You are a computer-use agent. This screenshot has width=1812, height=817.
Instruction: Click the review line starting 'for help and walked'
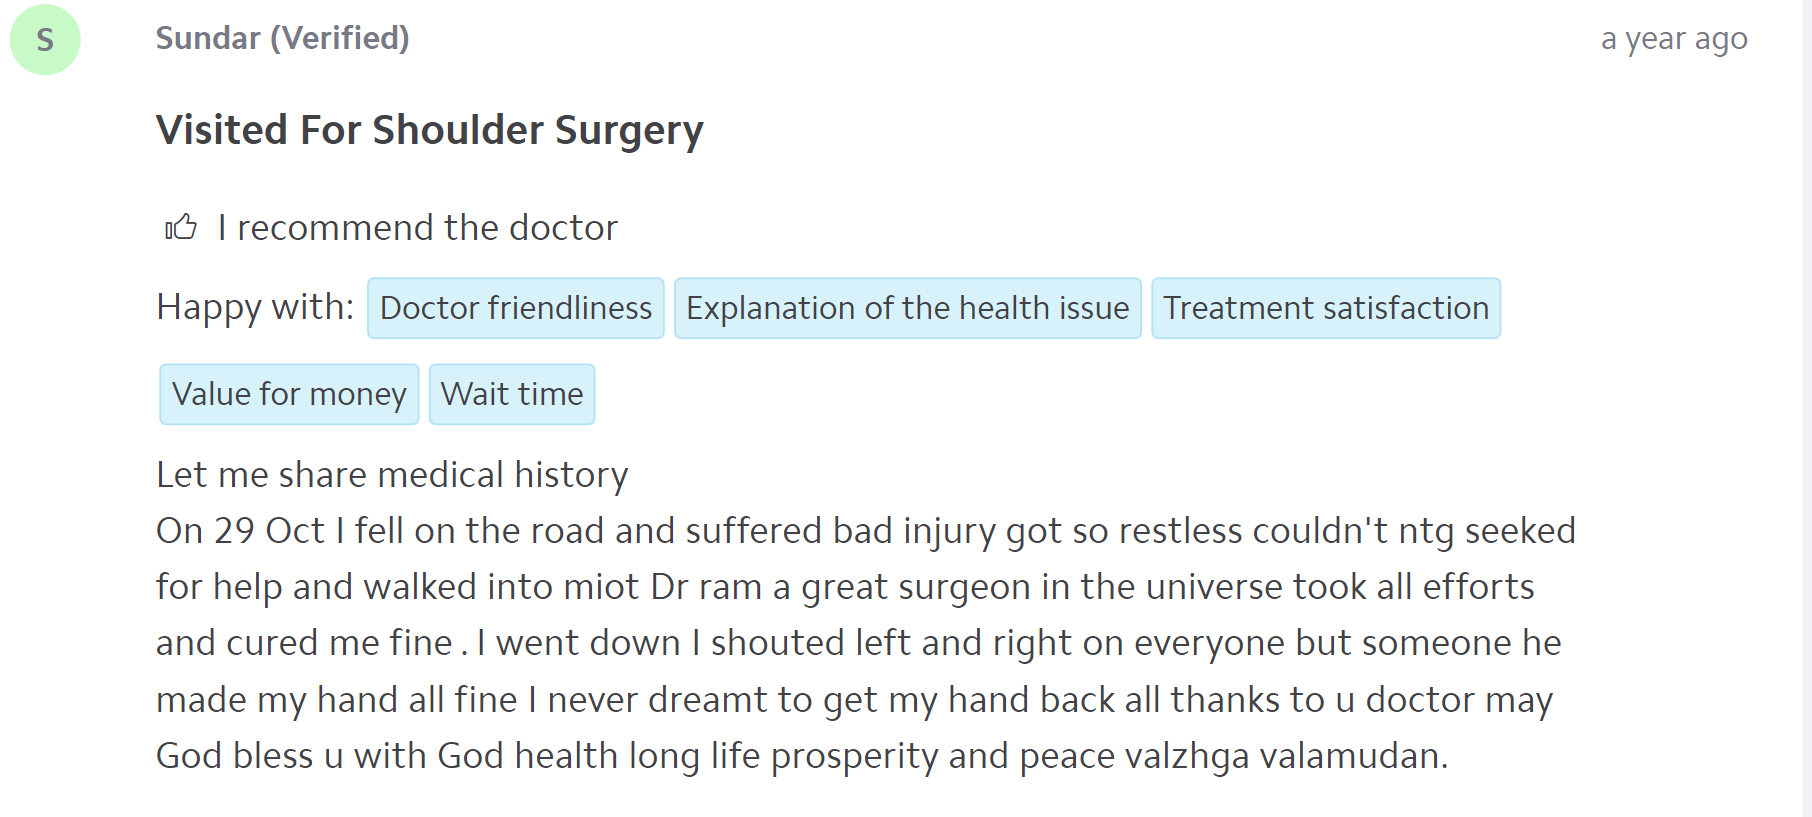(845, 587)
